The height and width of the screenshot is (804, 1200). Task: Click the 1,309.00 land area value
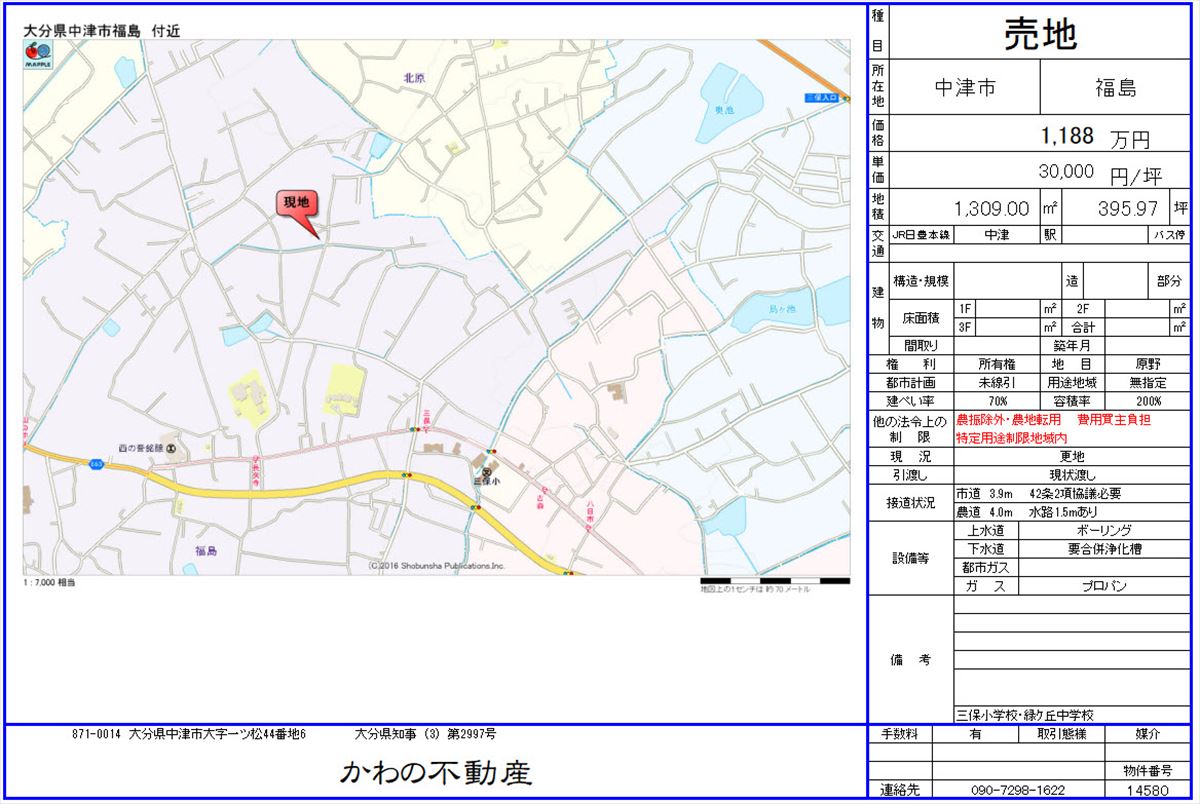pyautogui.click(x=992, y=209)
